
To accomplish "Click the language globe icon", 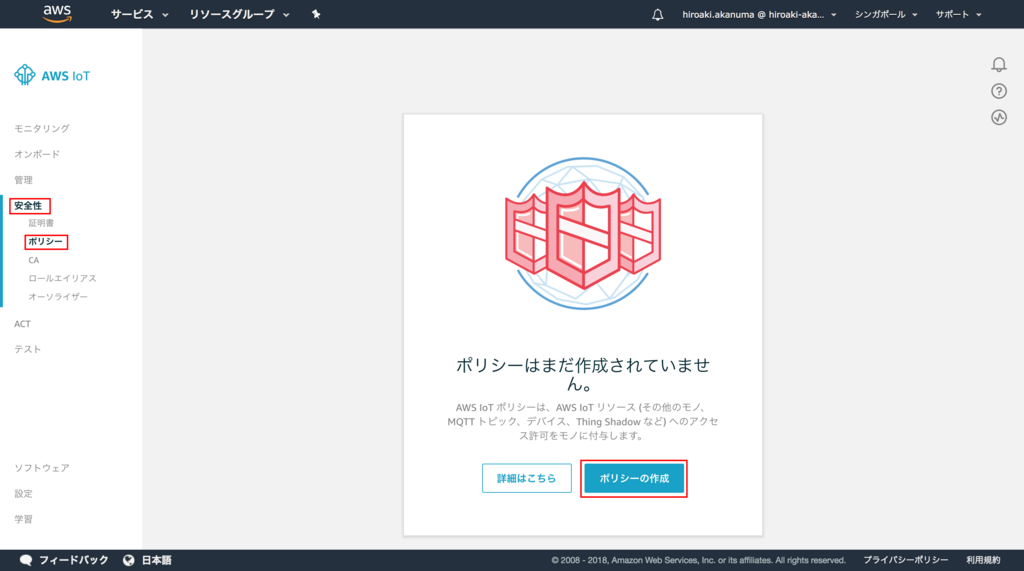I will [129, 560].
